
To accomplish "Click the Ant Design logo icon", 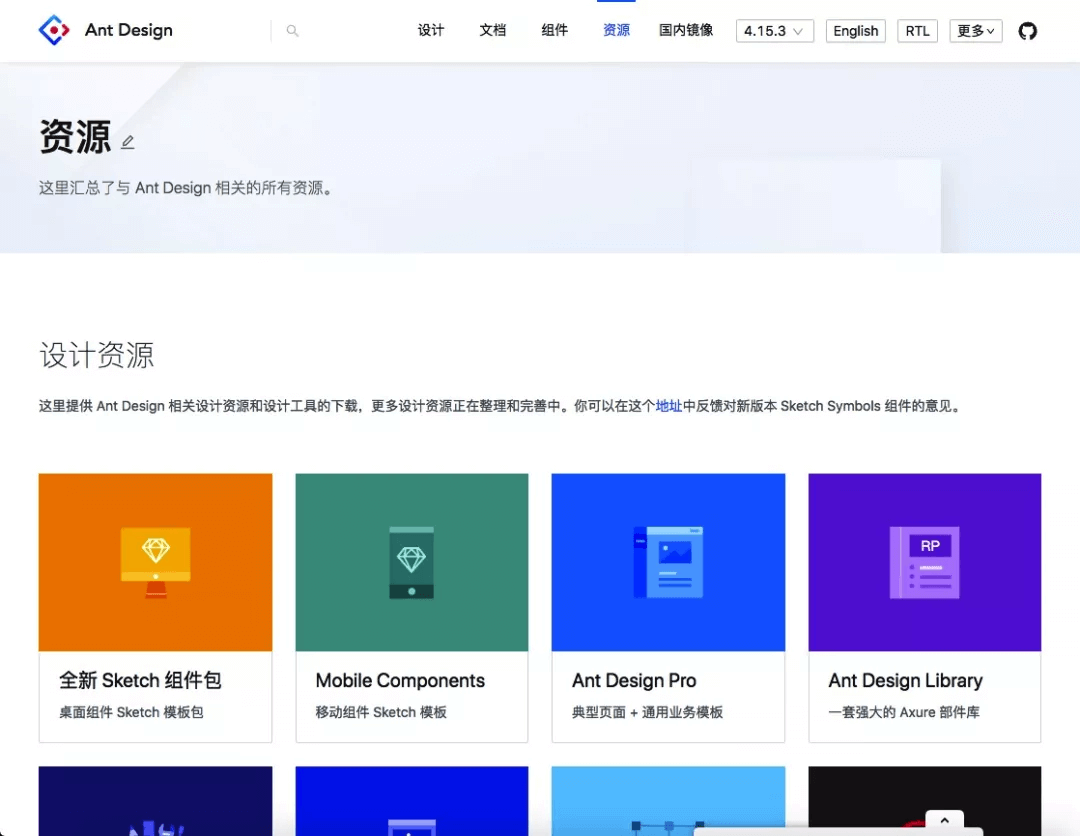I will [54, 30].
